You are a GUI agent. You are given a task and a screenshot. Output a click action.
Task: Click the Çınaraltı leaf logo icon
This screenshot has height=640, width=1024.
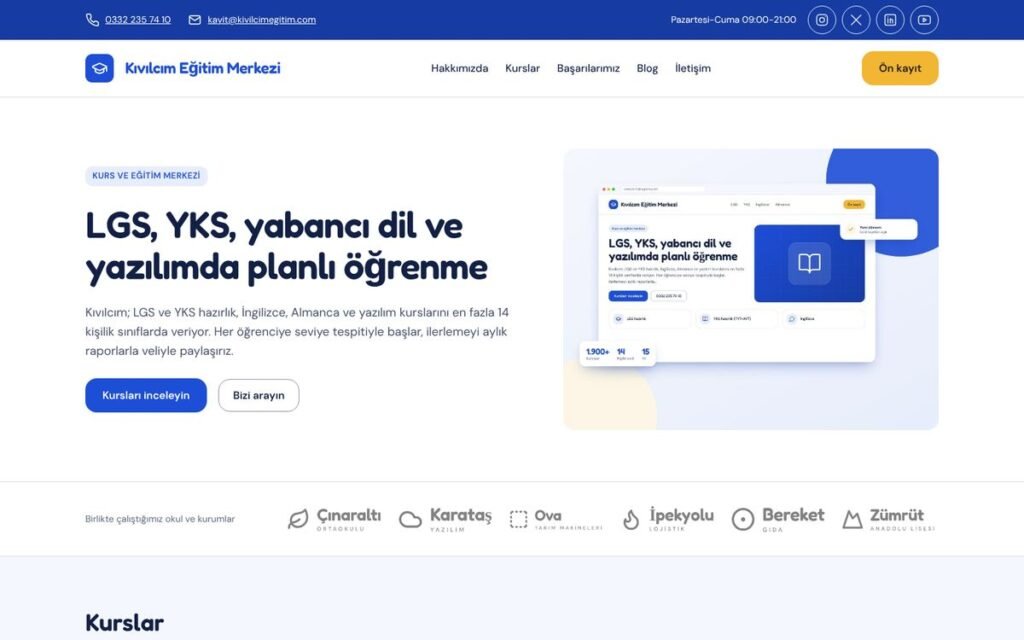(x=298, y=519)
